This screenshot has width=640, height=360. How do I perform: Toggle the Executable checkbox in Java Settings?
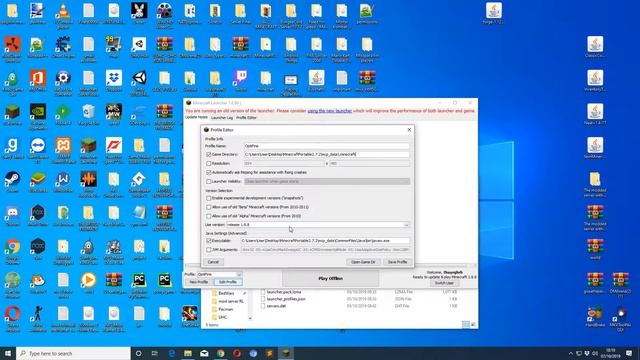click(209, 241)
